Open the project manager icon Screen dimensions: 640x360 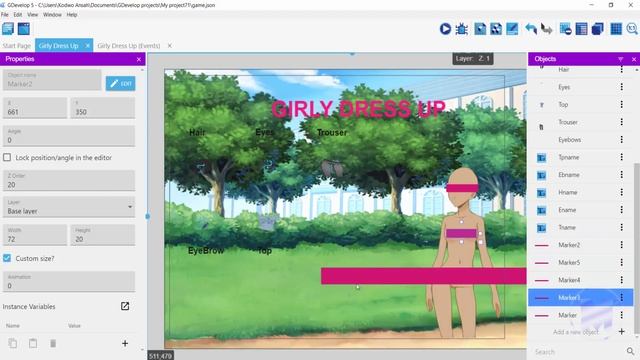pyautogui.click(x=8, y=29)
